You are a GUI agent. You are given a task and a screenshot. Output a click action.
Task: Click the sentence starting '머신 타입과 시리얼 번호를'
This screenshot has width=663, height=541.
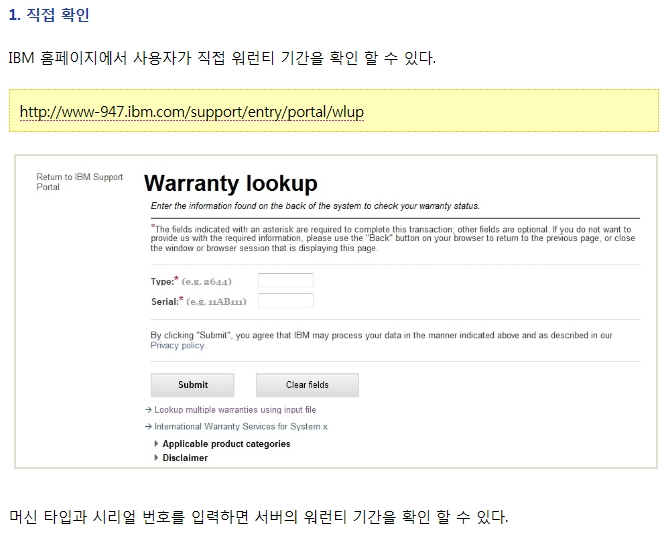tap(258, 516)
